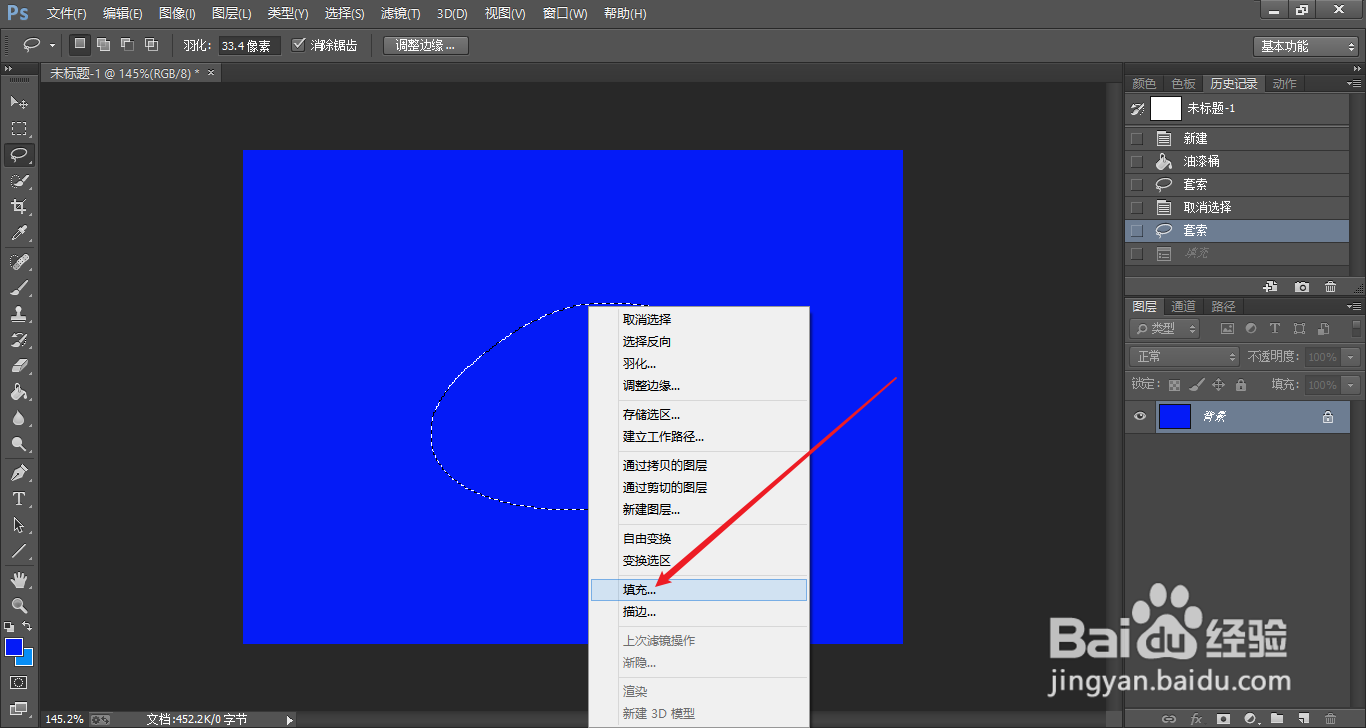Select the Horizontal Type tool
This screenshot has height=728, width=1366.
[x=20, y=498]
